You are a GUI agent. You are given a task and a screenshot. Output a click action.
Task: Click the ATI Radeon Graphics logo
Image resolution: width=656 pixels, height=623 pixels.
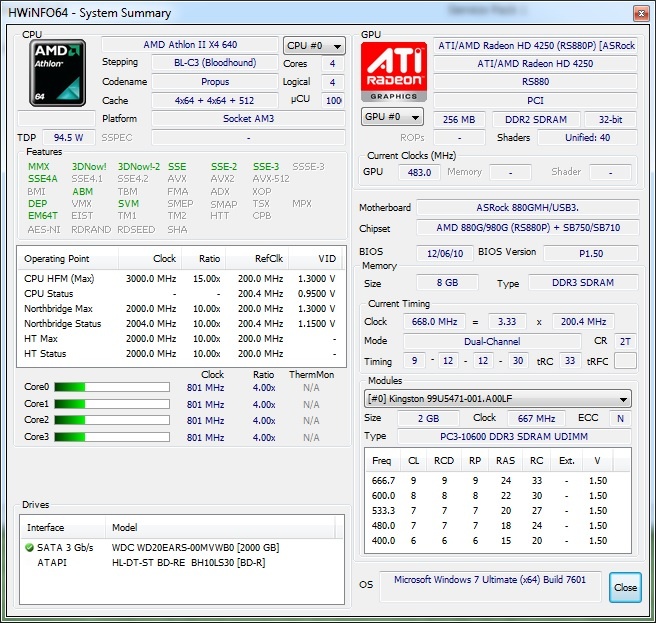click(394, 72)
